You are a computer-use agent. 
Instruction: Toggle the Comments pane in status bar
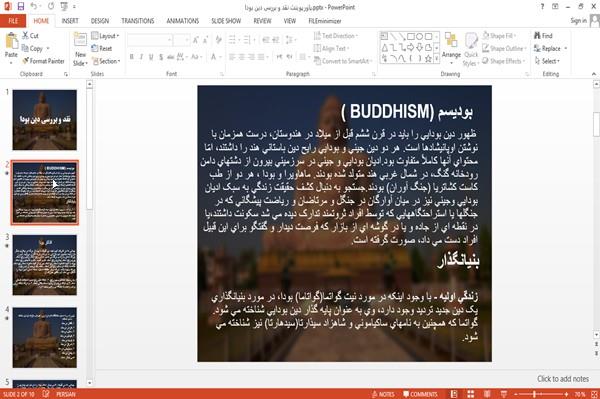pyautogui.click(x=420, y=394)
